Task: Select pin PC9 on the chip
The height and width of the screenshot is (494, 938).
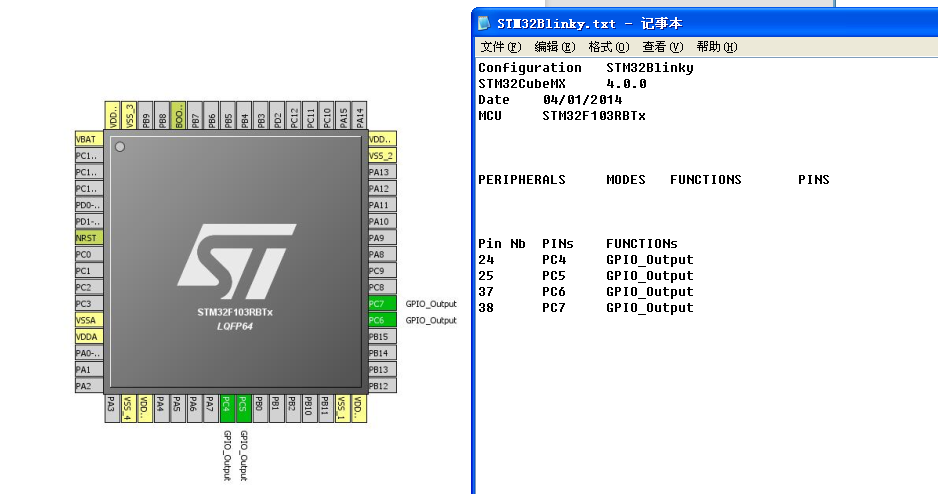Action: click(x=382, y=271)
